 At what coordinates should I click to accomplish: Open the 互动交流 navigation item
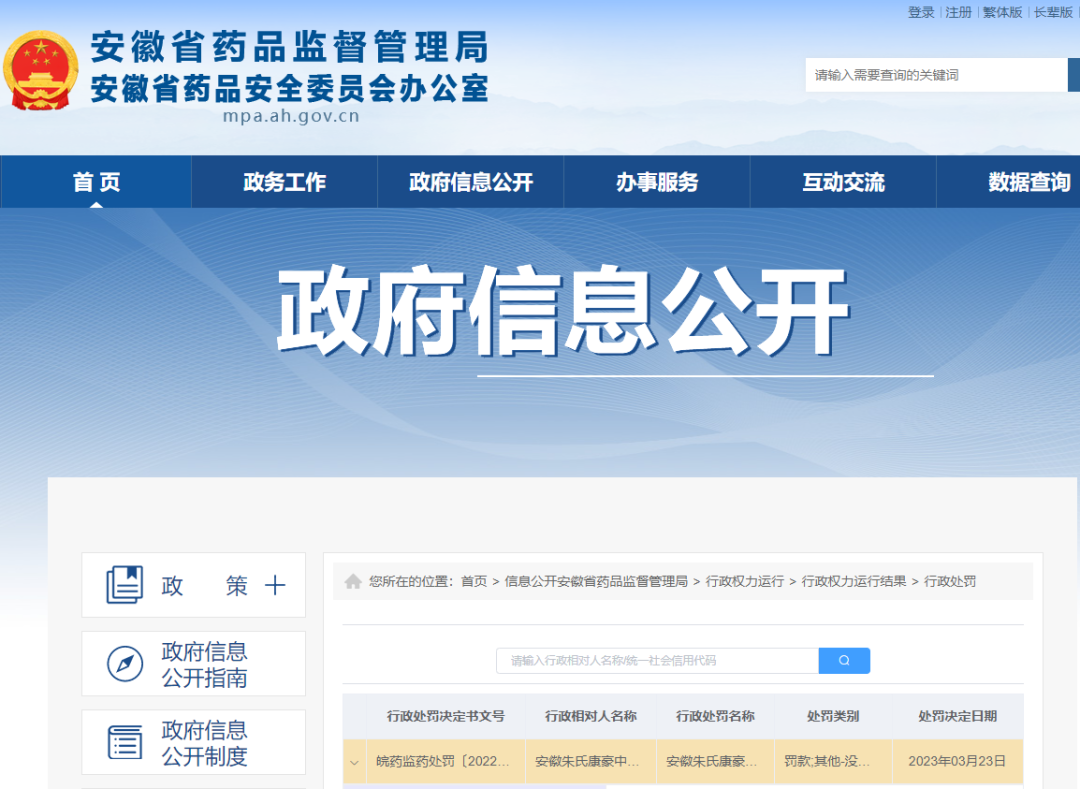point(843,182)
